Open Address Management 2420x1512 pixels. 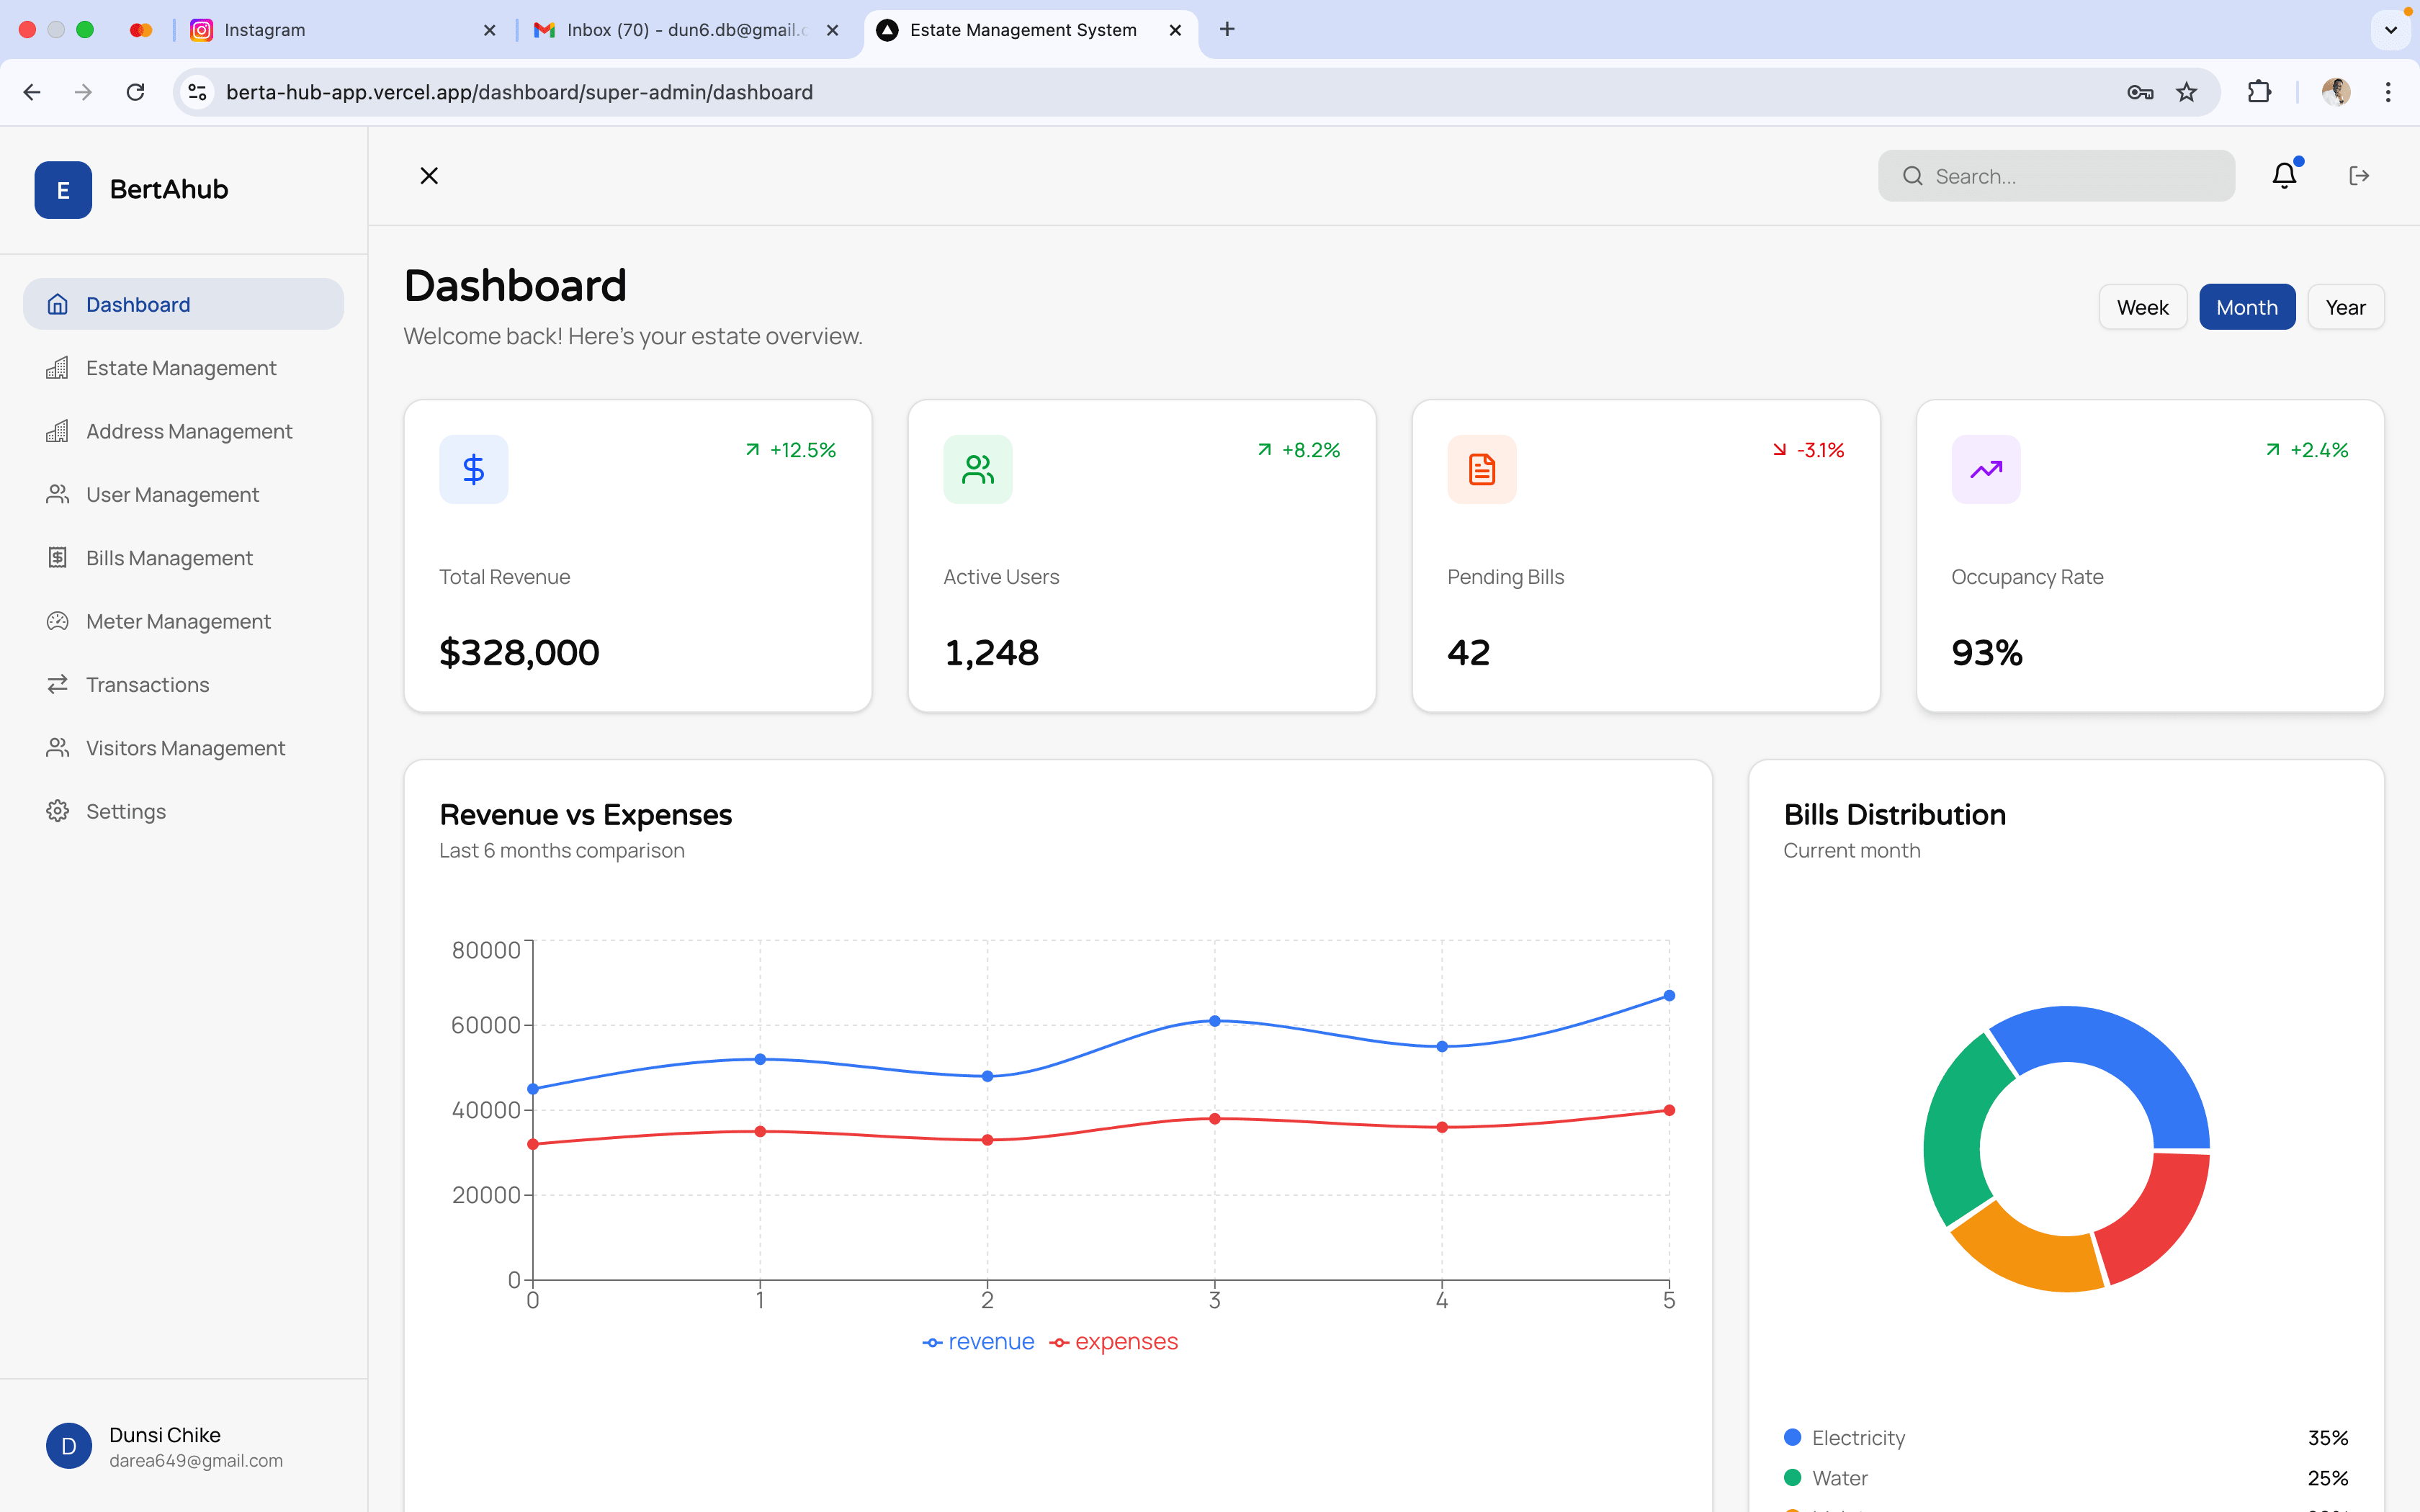[x=189, y=431]
